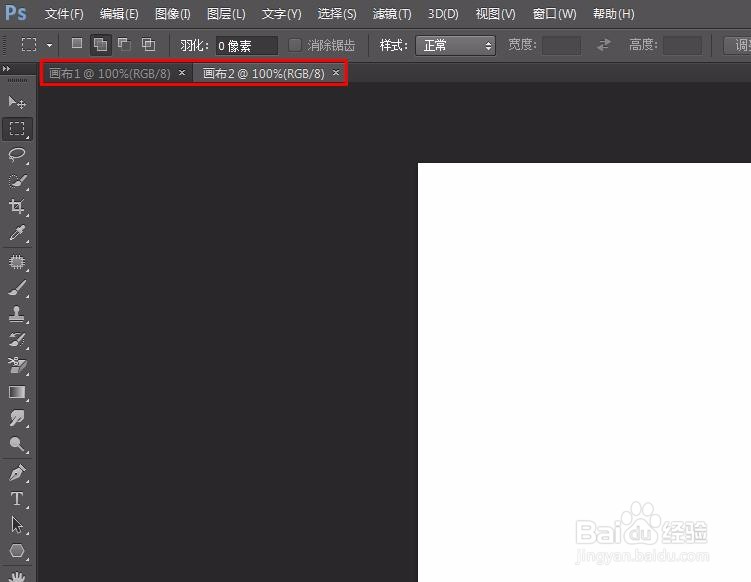Select the Rectangular Marquee tool in toolbox
Viewport: 751px width, 582px height.
(17, 128)
